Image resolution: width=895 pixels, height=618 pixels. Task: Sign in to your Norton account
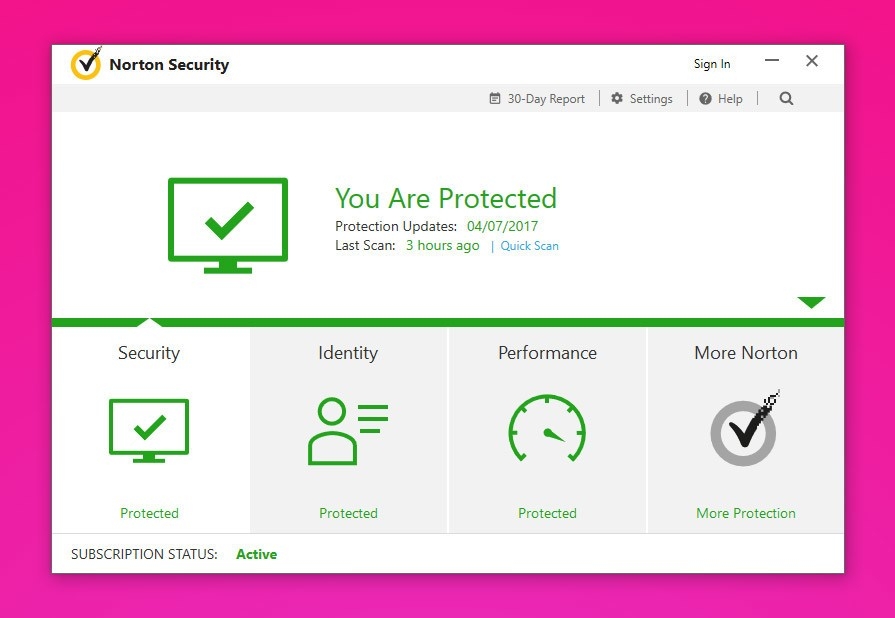tap(711, 63)
